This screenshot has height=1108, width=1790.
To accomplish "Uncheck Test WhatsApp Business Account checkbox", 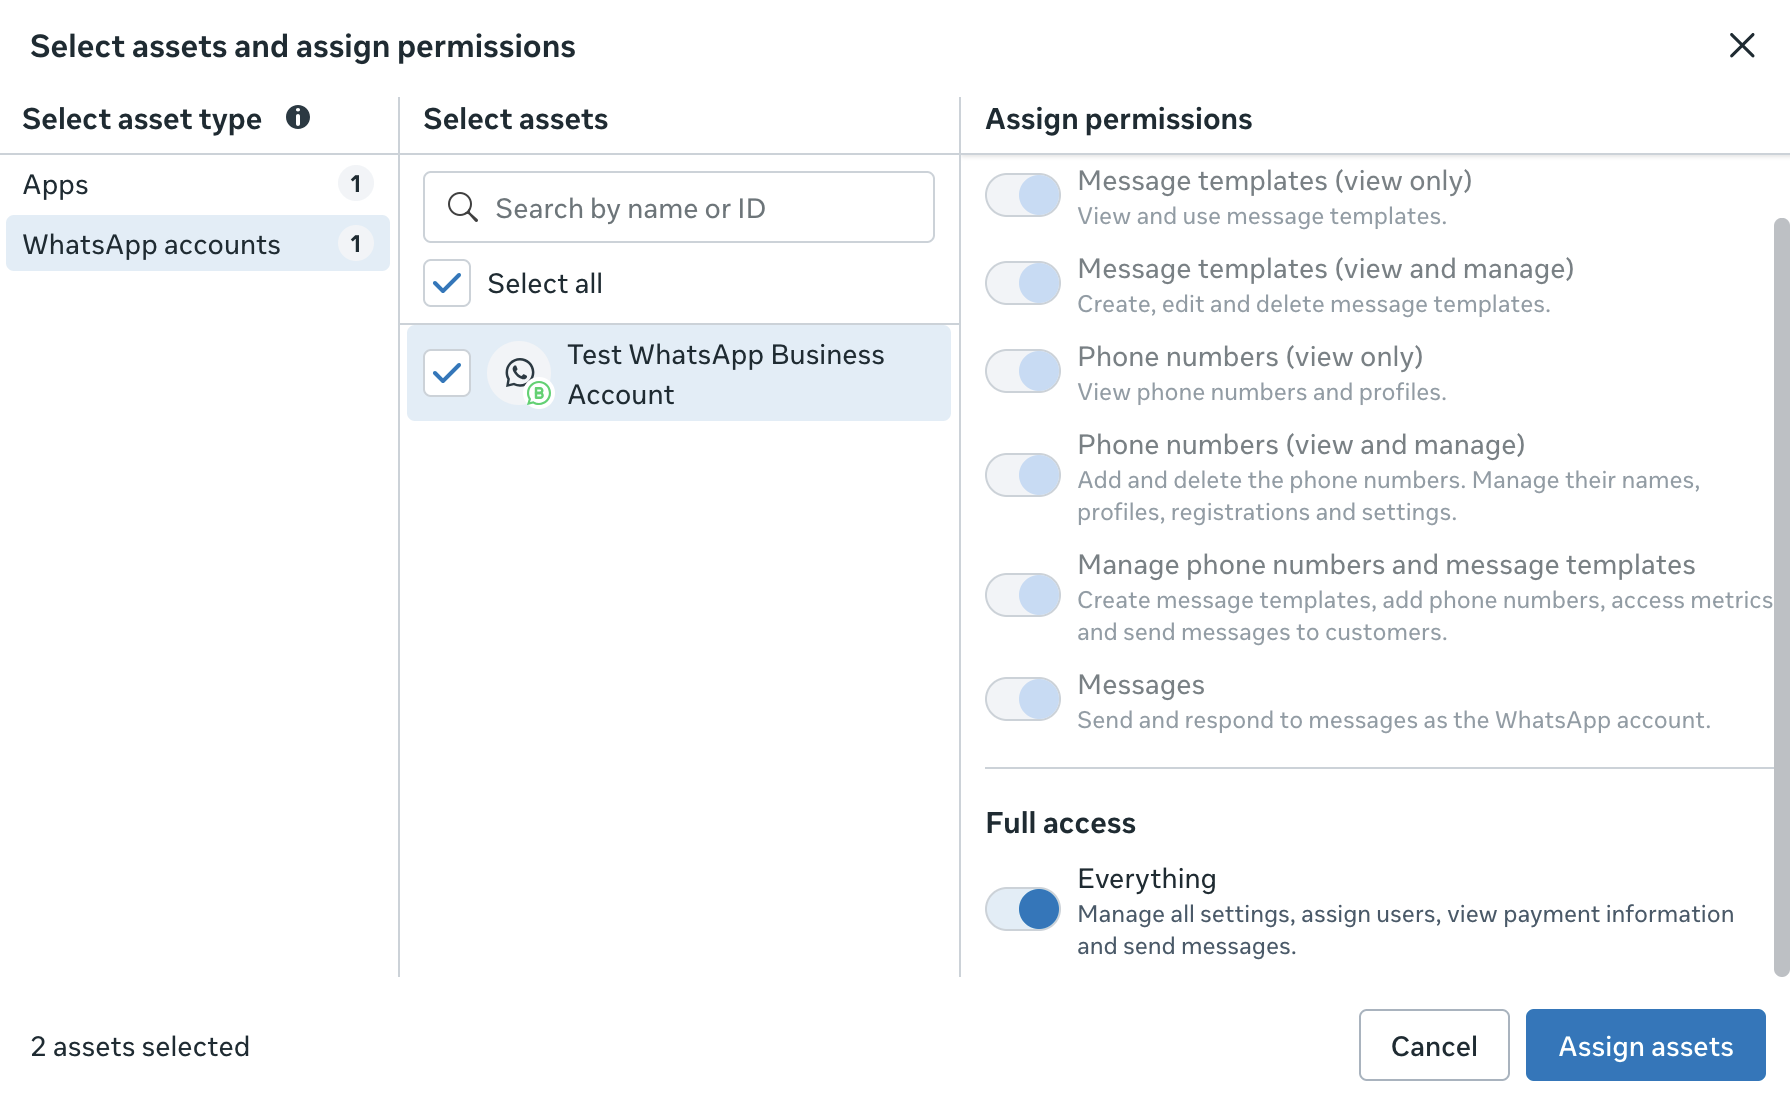I will point(447,373).
